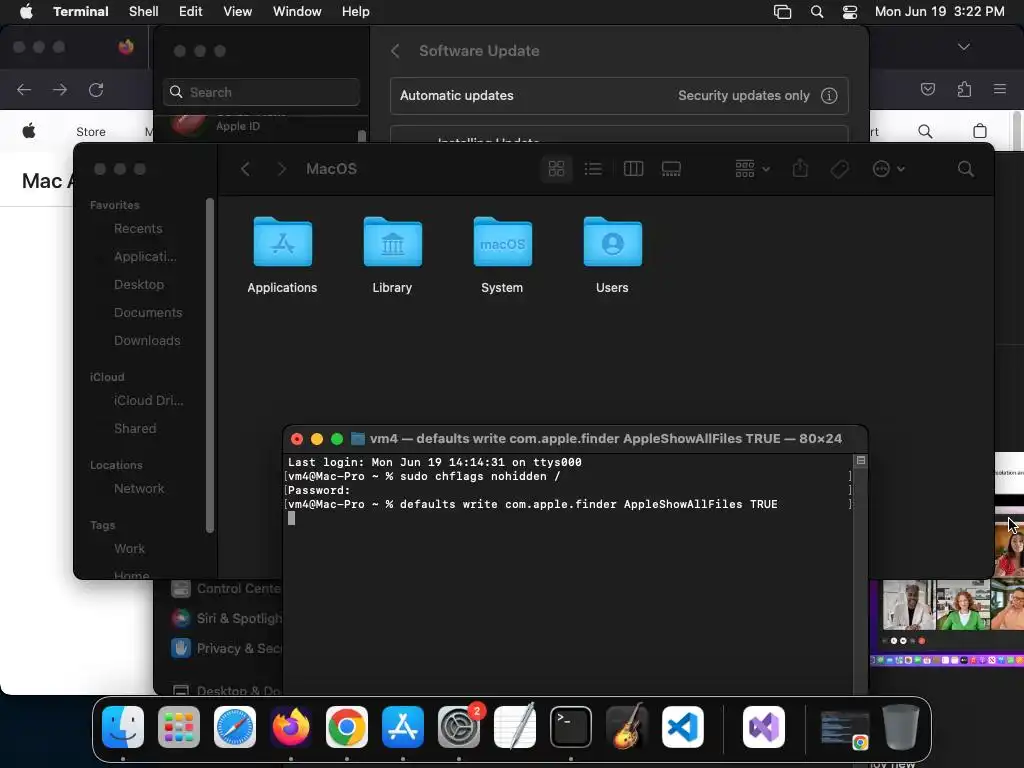Viewport: 1024px width, 768px height.
Task: Open System Settings dock icon with badge
Action: point(459,727)
